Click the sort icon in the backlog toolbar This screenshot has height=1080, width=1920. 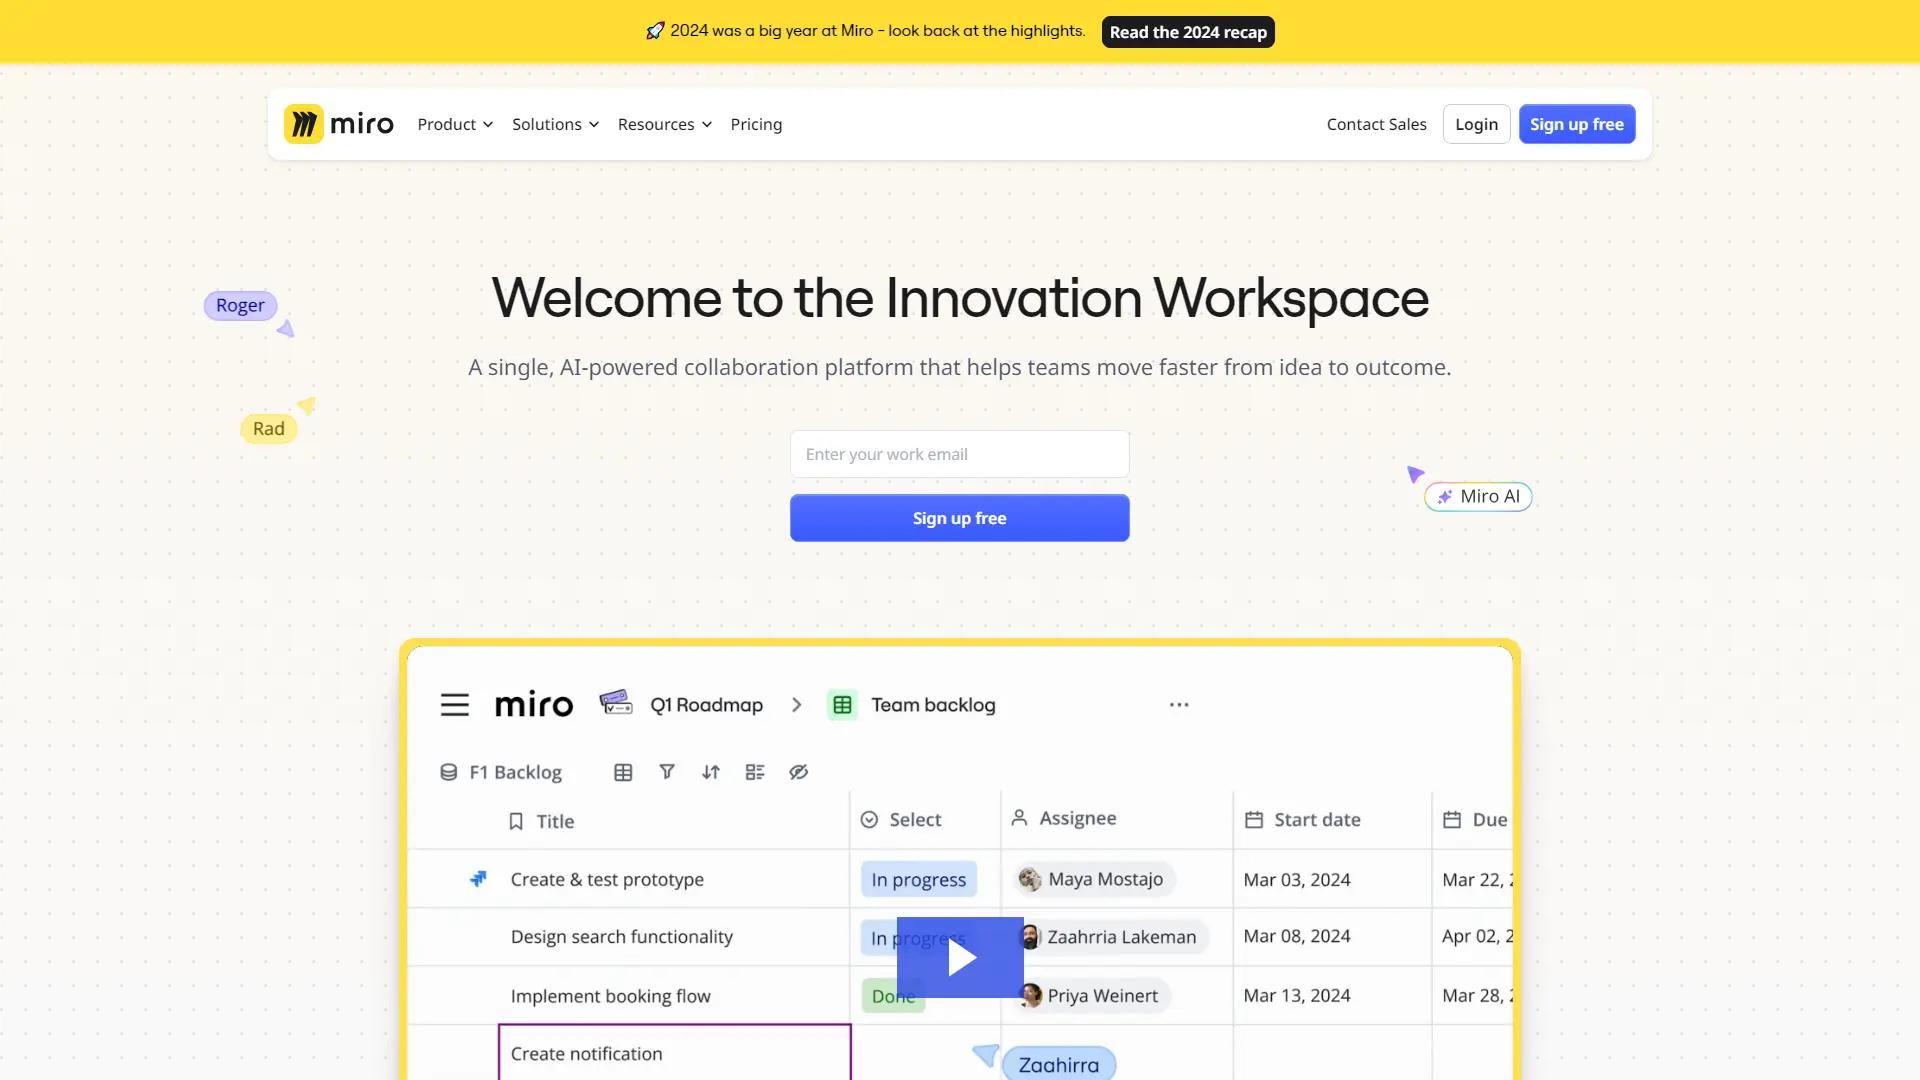click(x=711, y=772)
